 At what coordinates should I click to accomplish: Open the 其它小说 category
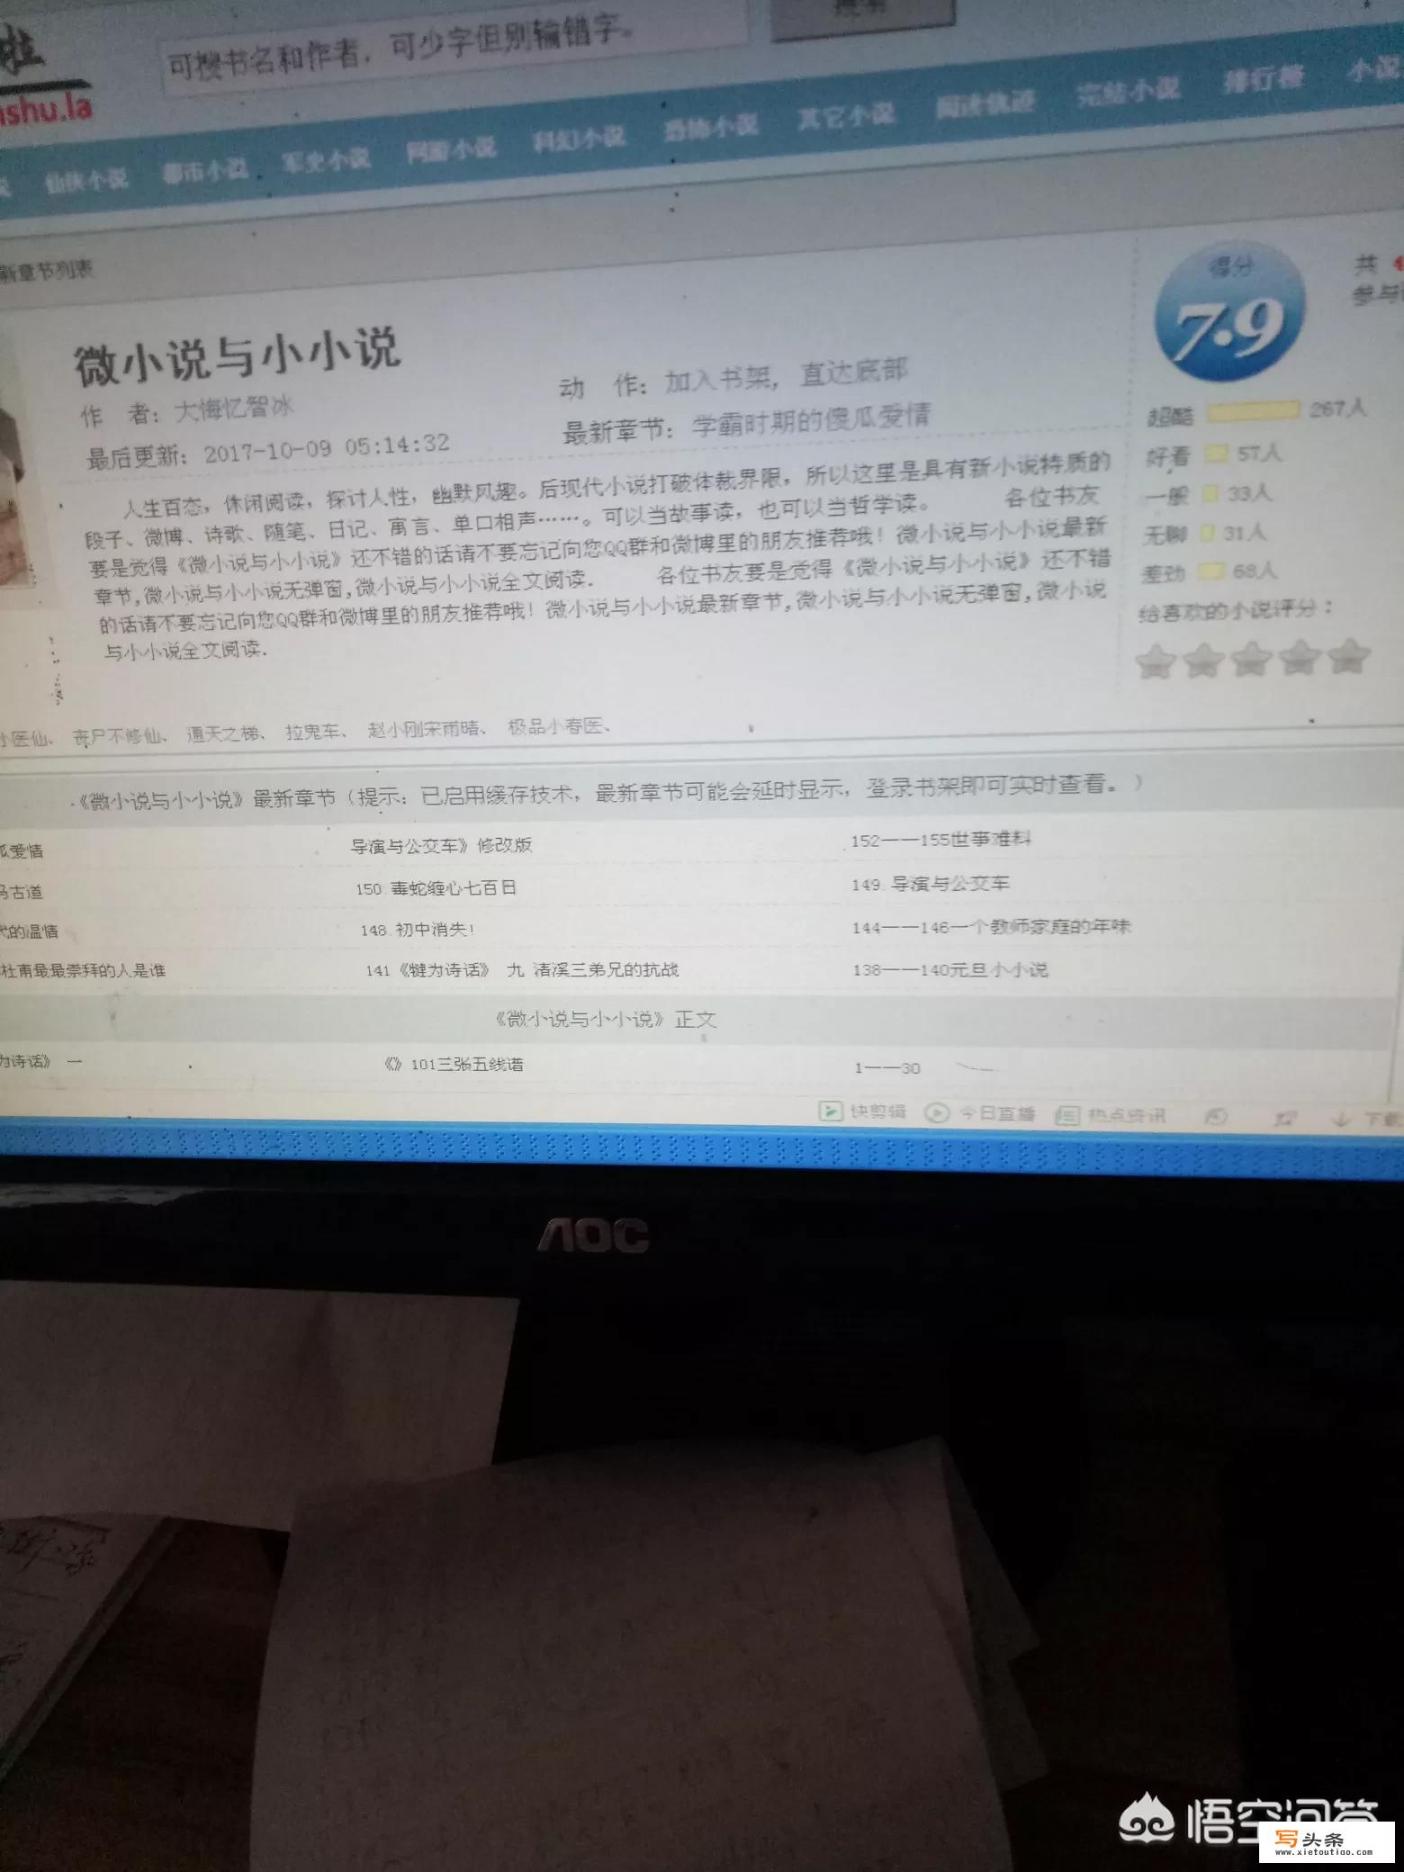pos(846,117)
